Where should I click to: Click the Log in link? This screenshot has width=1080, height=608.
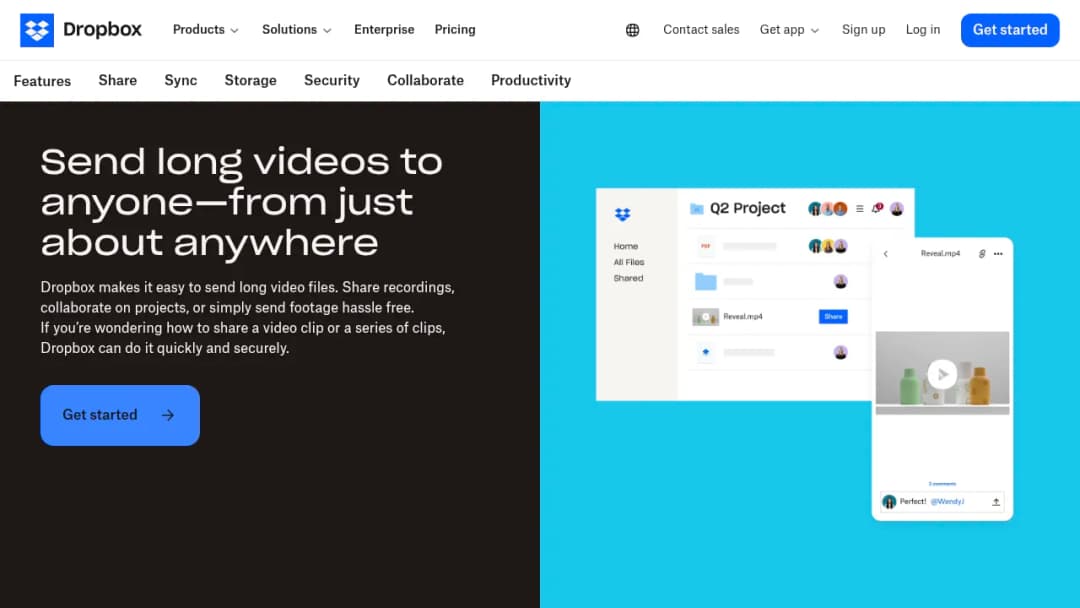click(922, 30)
